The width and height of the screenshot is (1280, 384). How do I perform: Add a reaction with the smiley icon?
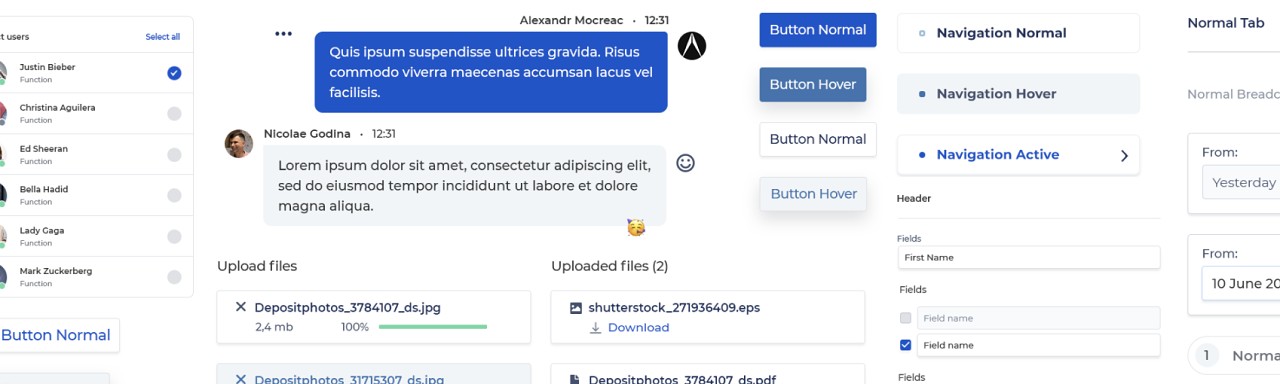685,163
